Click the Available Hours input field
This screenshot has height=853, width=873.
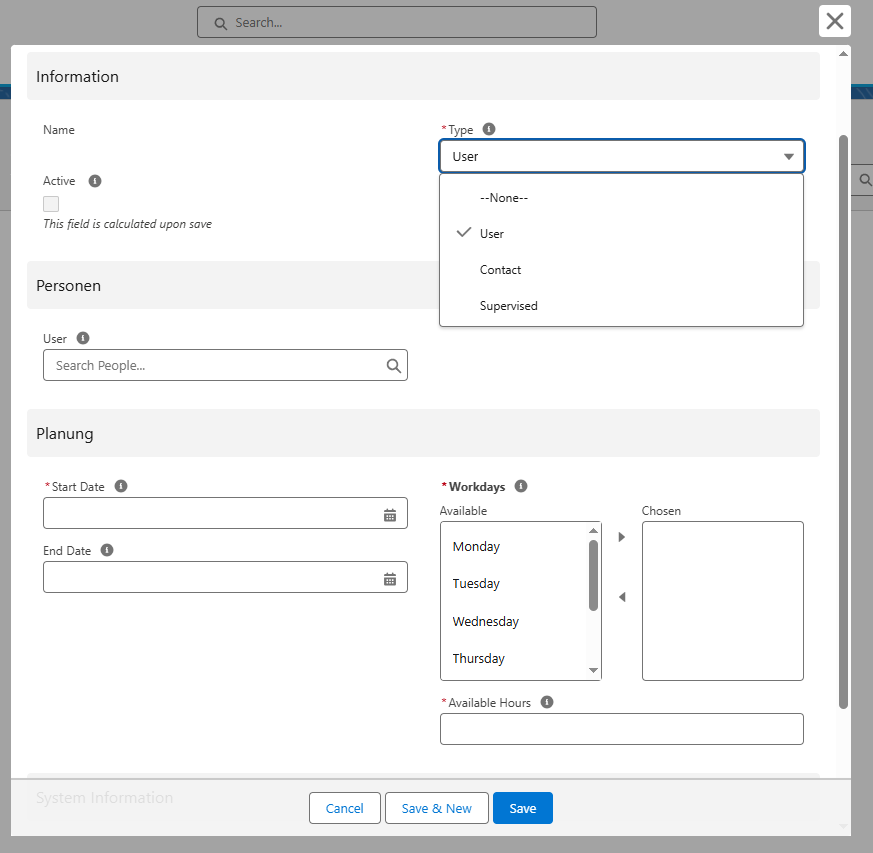(x=621, y=729)
